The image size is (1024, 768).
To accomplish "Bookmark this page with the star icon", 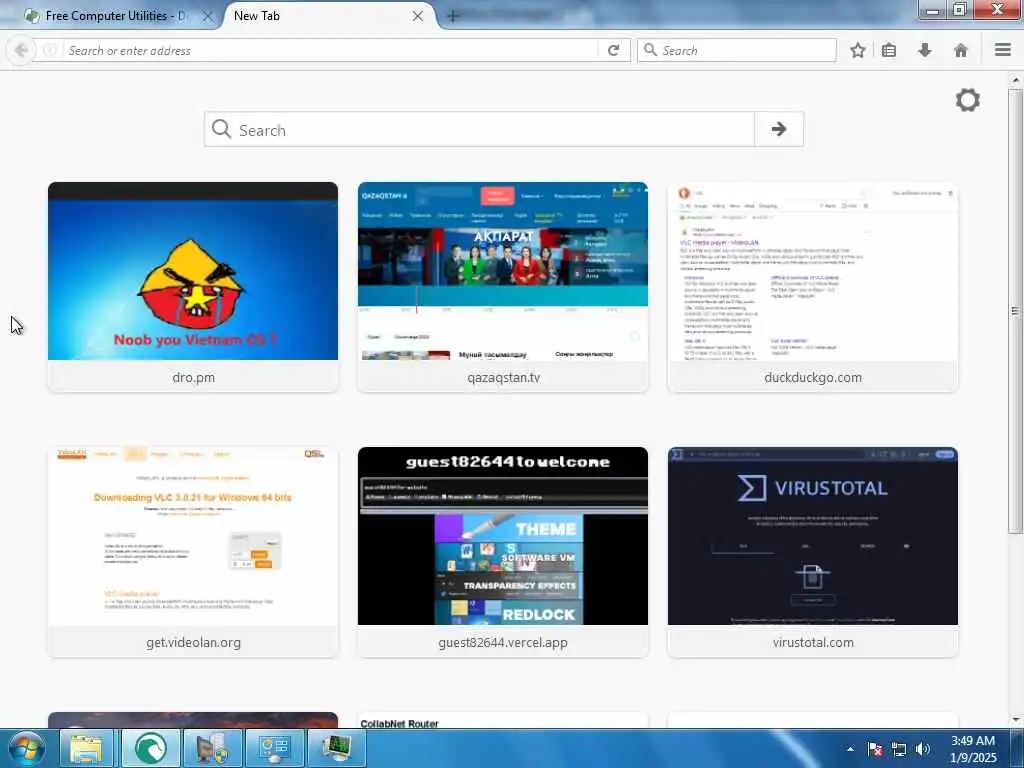I will (857, 50).
